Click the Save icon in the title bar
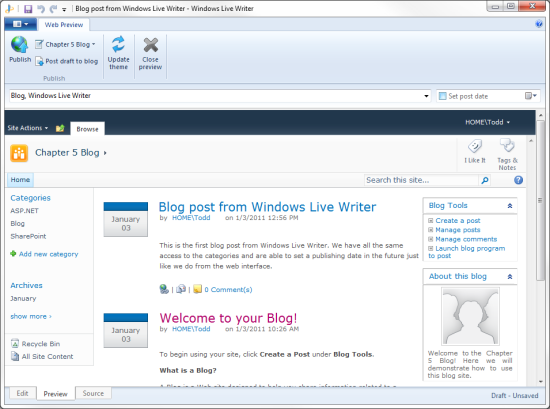550x409 pixels. (x=28, y=9)
